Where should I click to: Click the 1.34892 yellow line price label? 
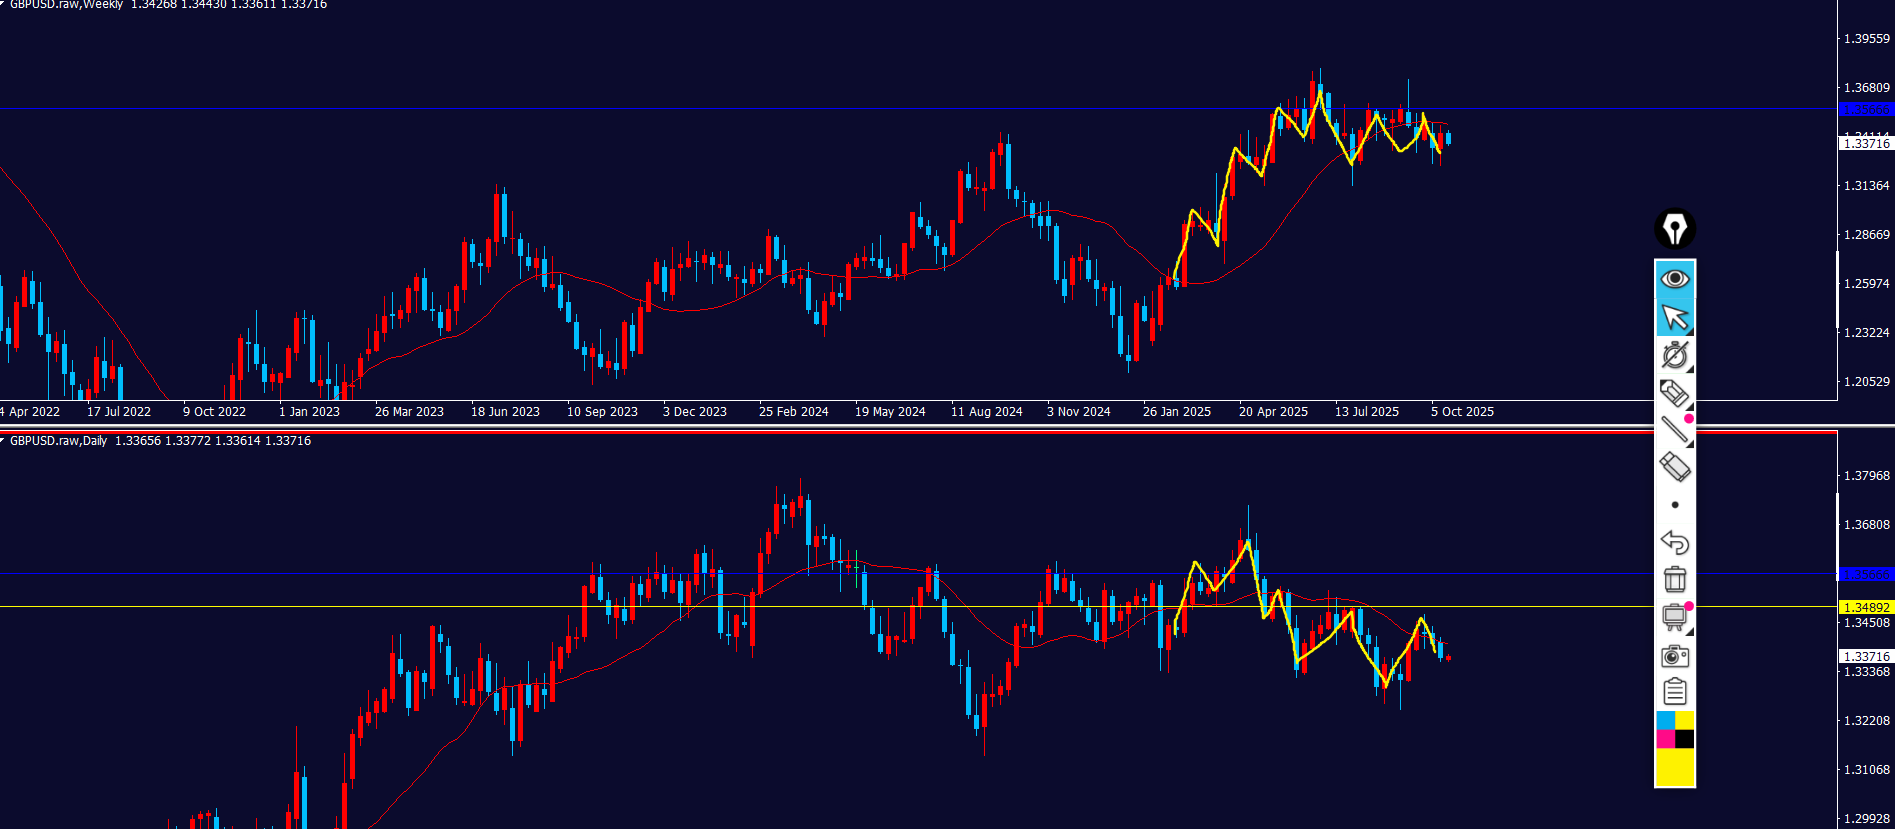[x=1866, y=607]
